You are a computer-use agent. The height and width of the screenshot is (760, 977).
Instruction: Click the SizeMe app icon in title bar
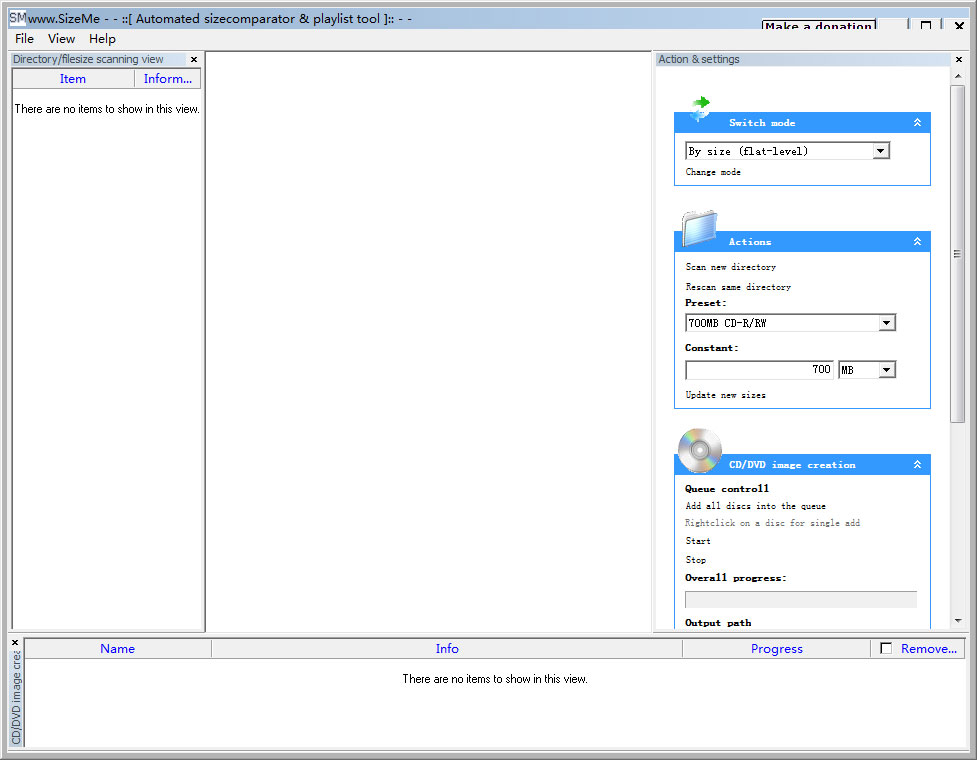(17, 17)
